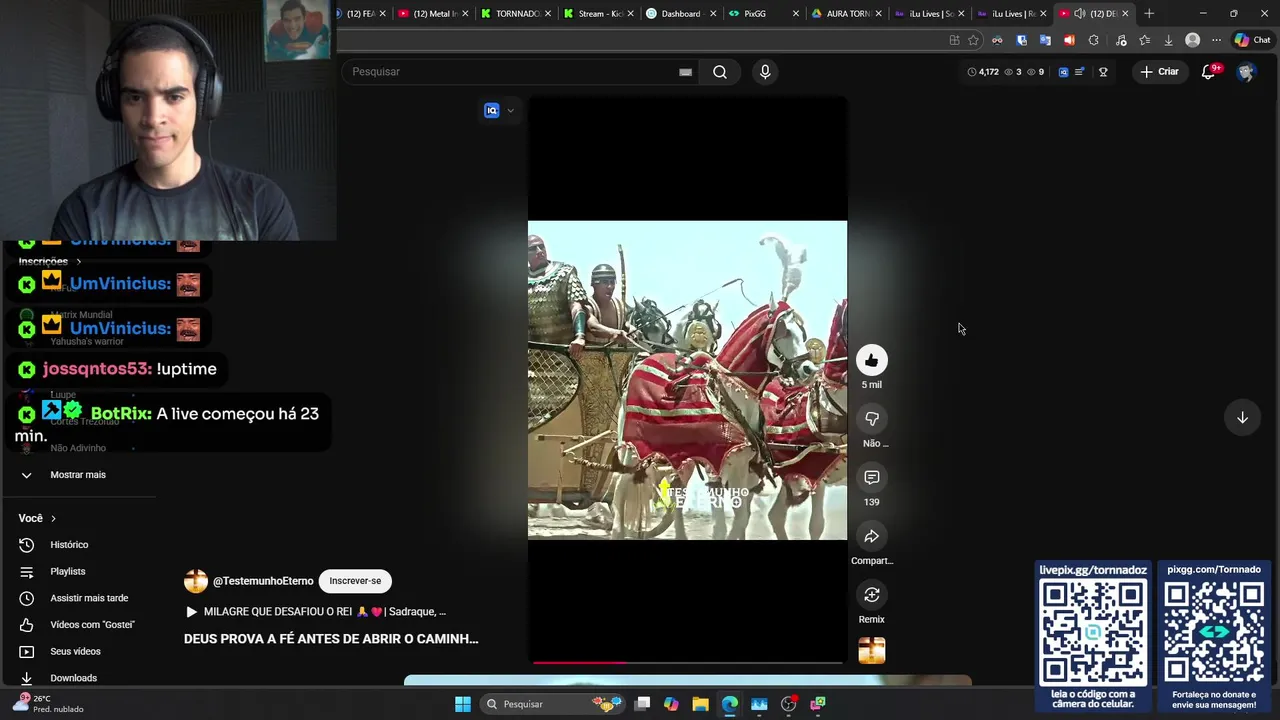Pause the Short by clicking the video
Image resolution: width=1280 pixels, height=720 pixels.
687,380
